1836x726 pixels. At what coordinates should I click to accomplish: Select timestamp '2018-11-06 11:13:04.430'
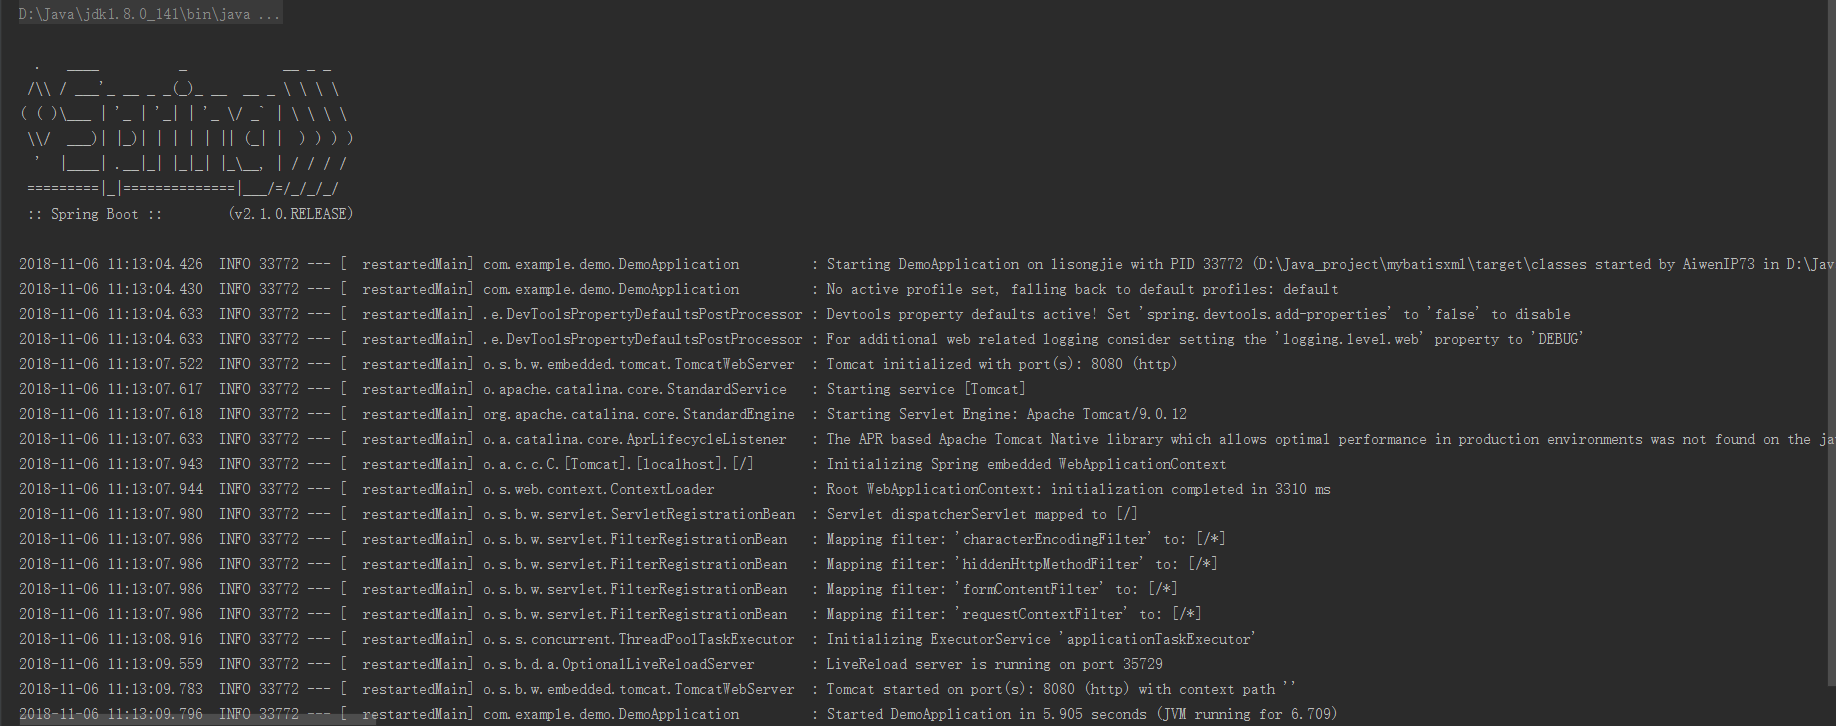111,289
